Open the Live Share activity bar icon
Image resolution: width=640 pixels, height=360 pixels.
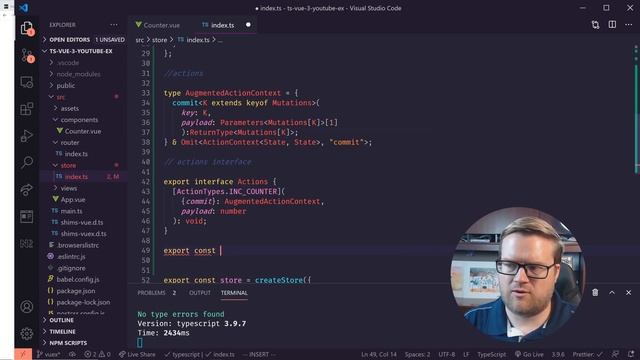[27, 189]
